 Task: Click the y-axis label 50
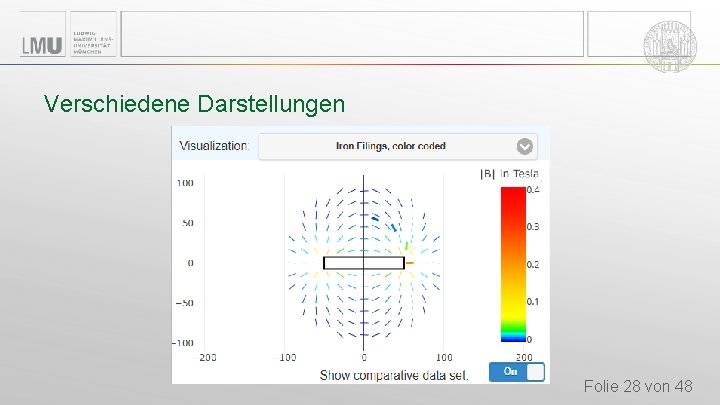(188, 223)
